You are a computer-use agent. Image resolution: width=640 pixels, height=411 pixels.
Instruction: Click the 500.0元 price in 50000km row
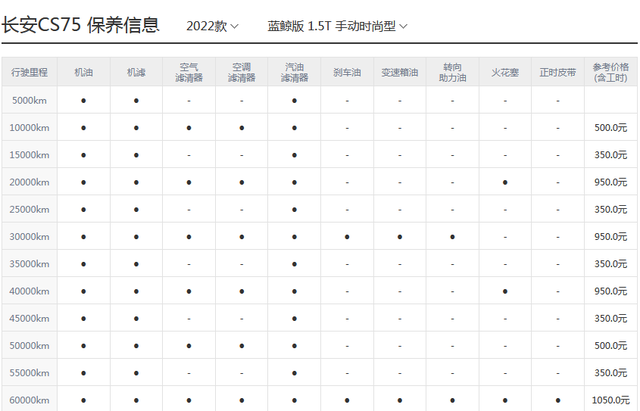(611, 346)
